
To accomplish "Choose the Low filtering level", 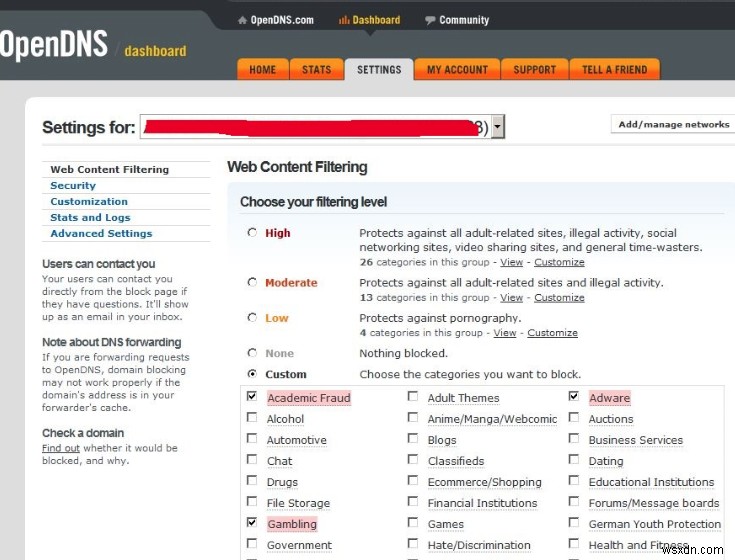I will click(252, 318).
